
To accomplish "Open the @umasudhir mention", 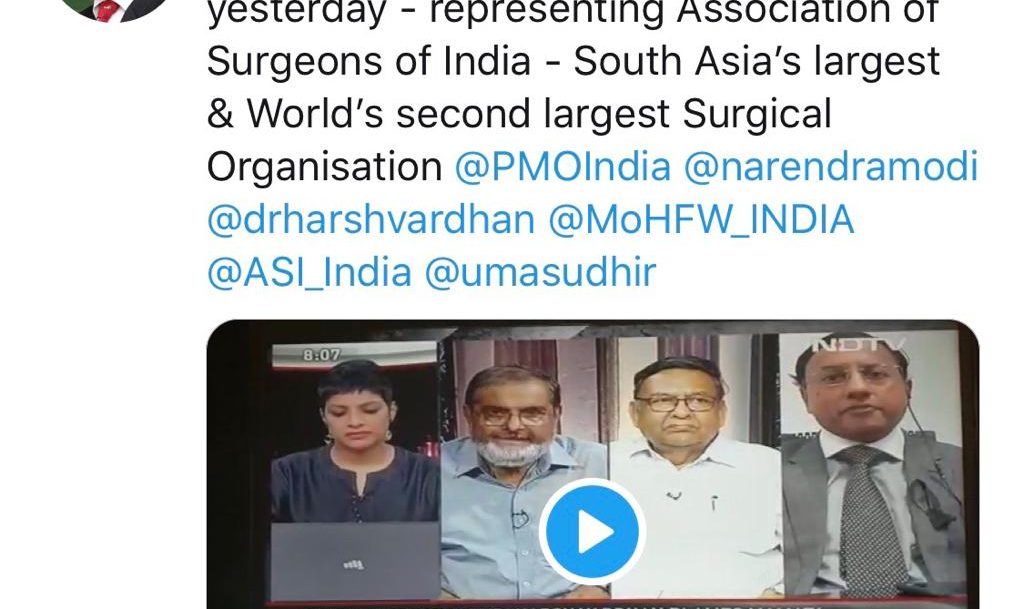I will 540,272.
